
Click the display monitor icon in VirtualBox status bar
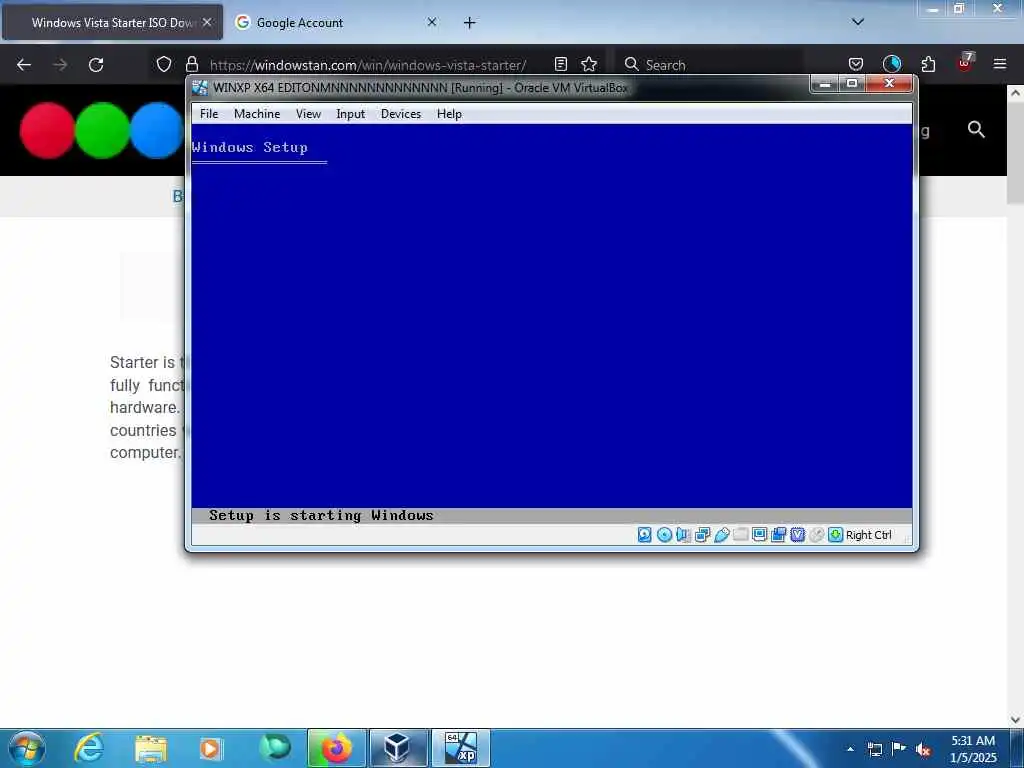point(759,535)
